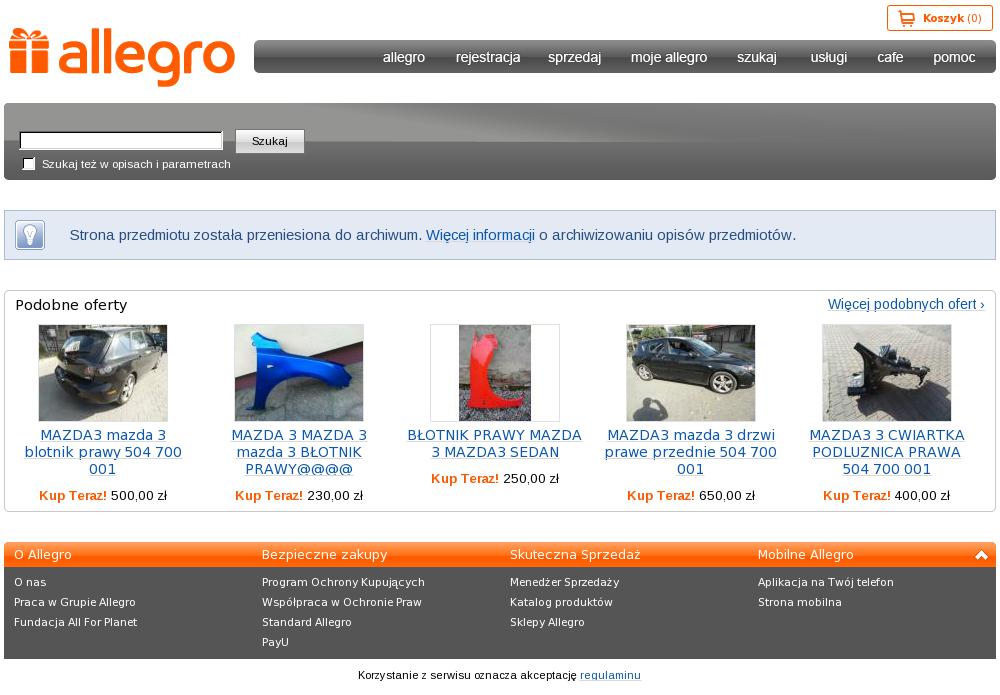Open the moje allegro menu item
The image size is (1000, 695).
click(x=668, y=57)
